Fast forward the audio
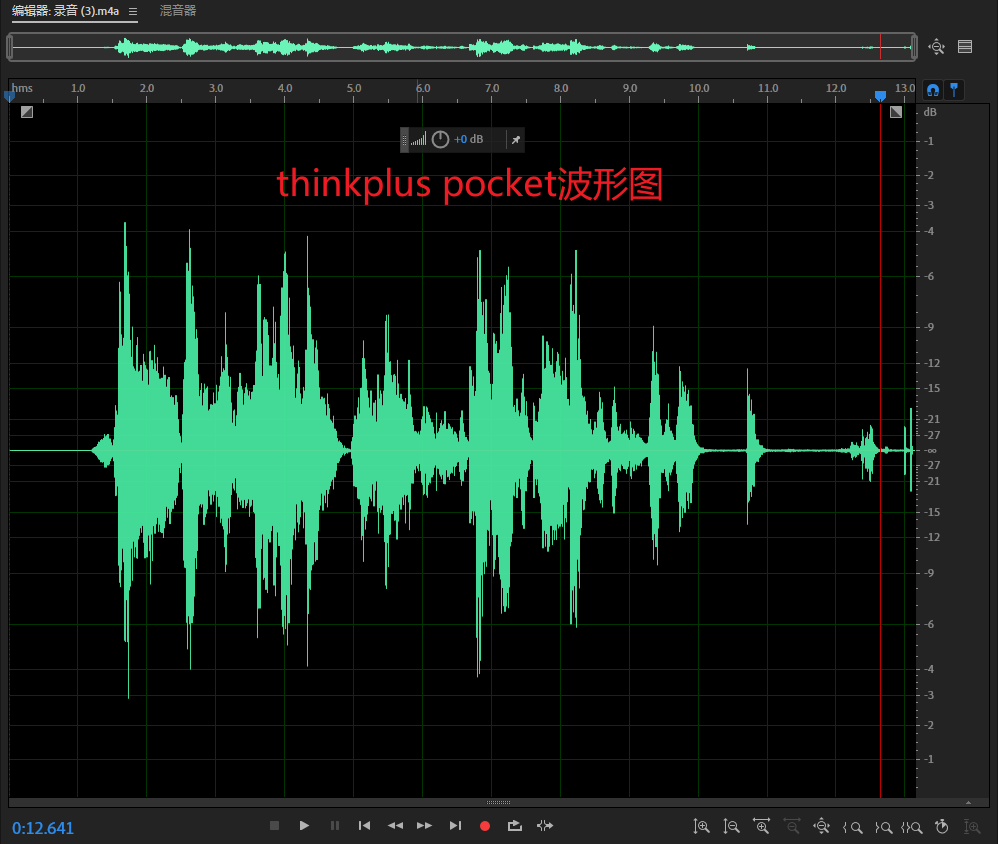 [x=425, y=826]
